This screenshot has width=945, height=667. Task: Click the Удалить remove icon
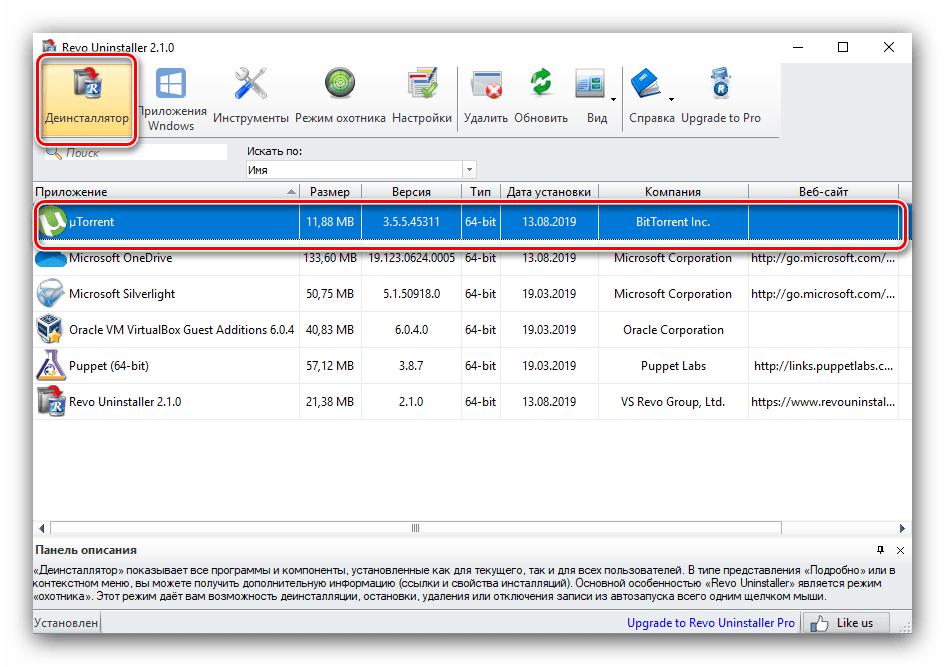click(x=486, y=98)
